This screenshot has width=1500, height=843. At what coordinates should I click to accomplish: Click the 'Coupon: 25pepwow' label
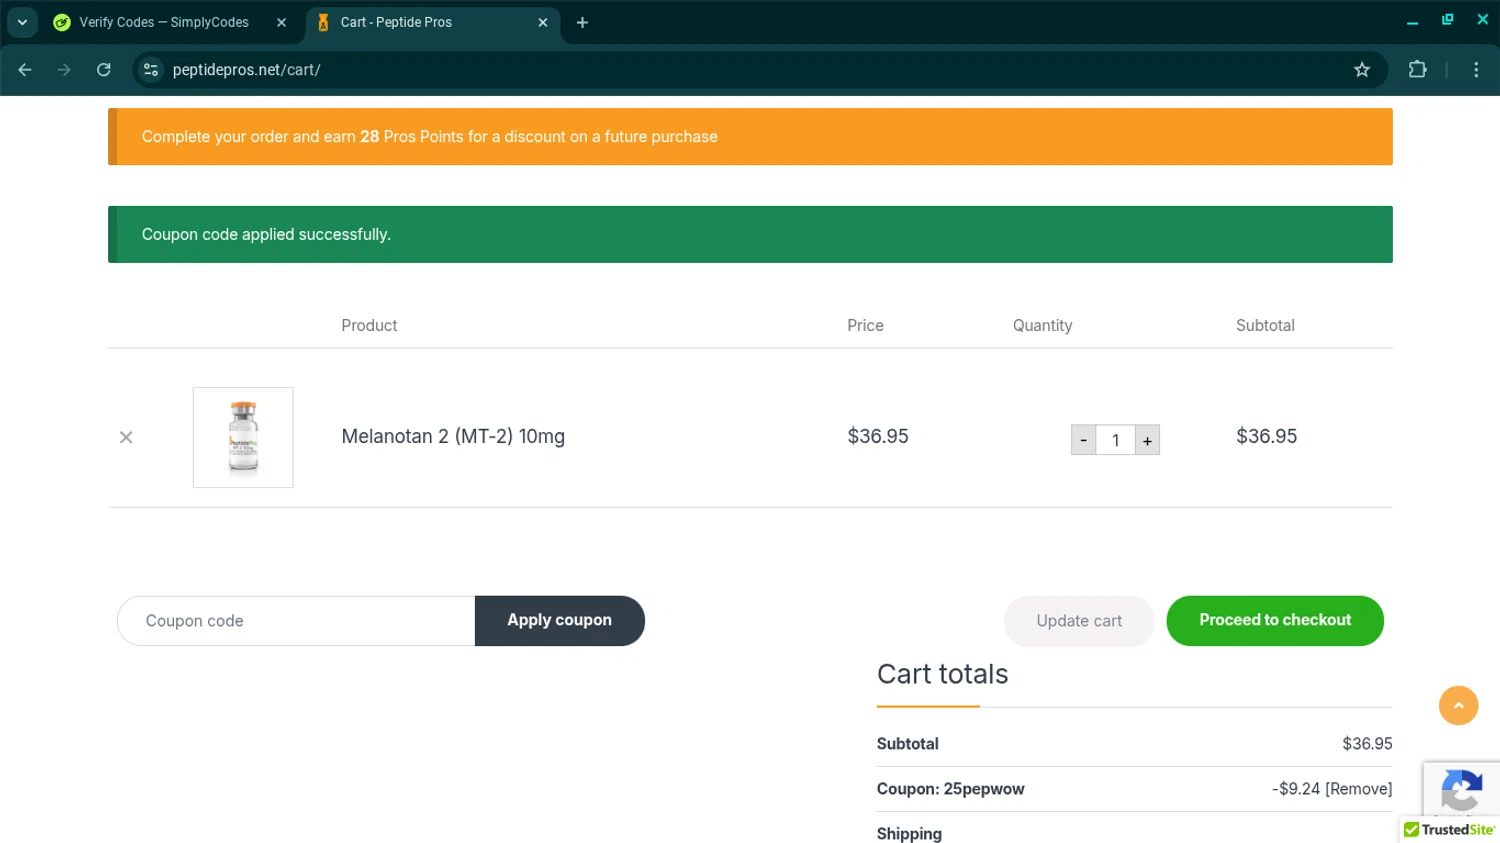pyautogui.click(x=950, y=789)
